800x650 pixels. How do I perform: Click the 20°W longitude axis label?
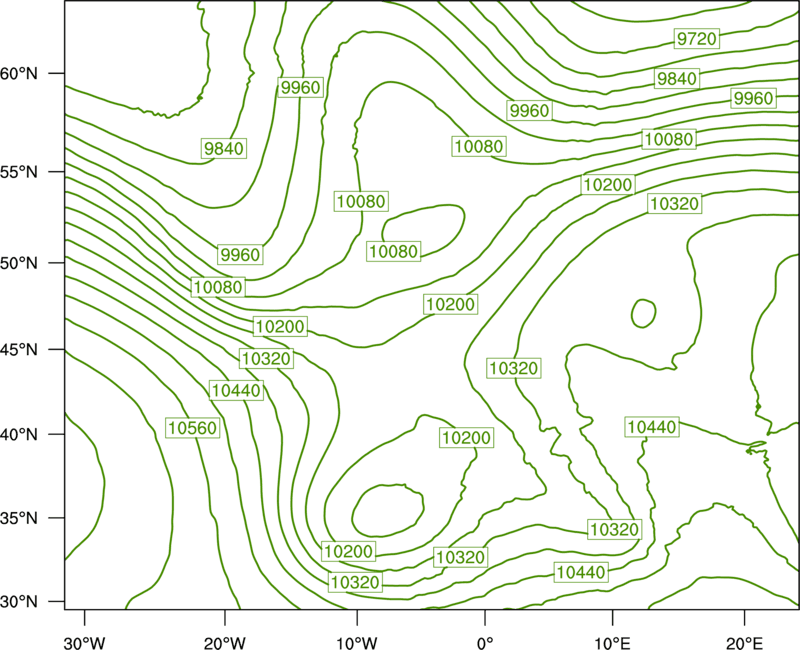(x=224, y=643)
